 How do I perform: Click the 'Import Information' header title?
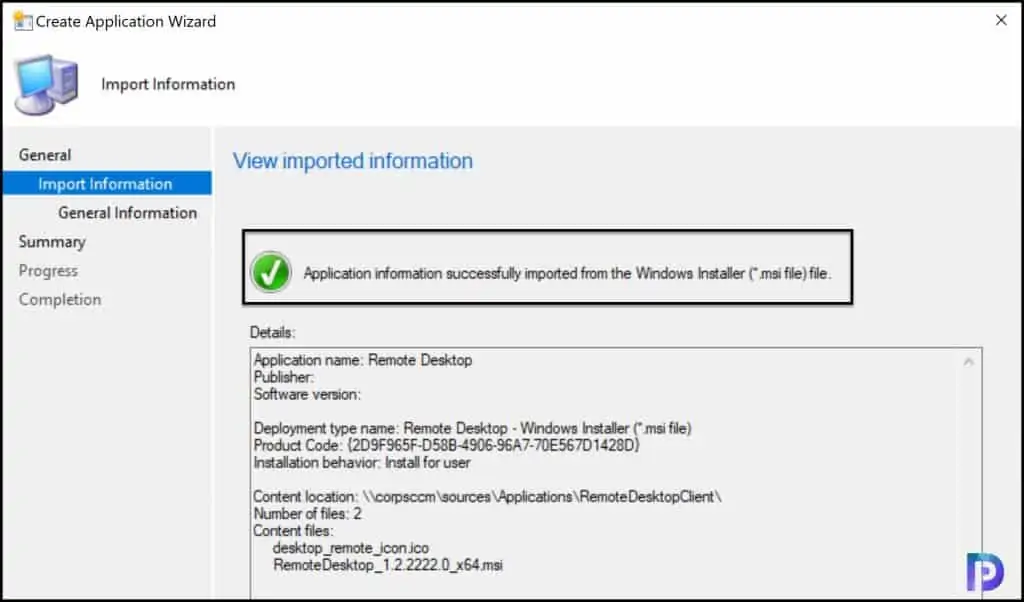tap(168, 84)
